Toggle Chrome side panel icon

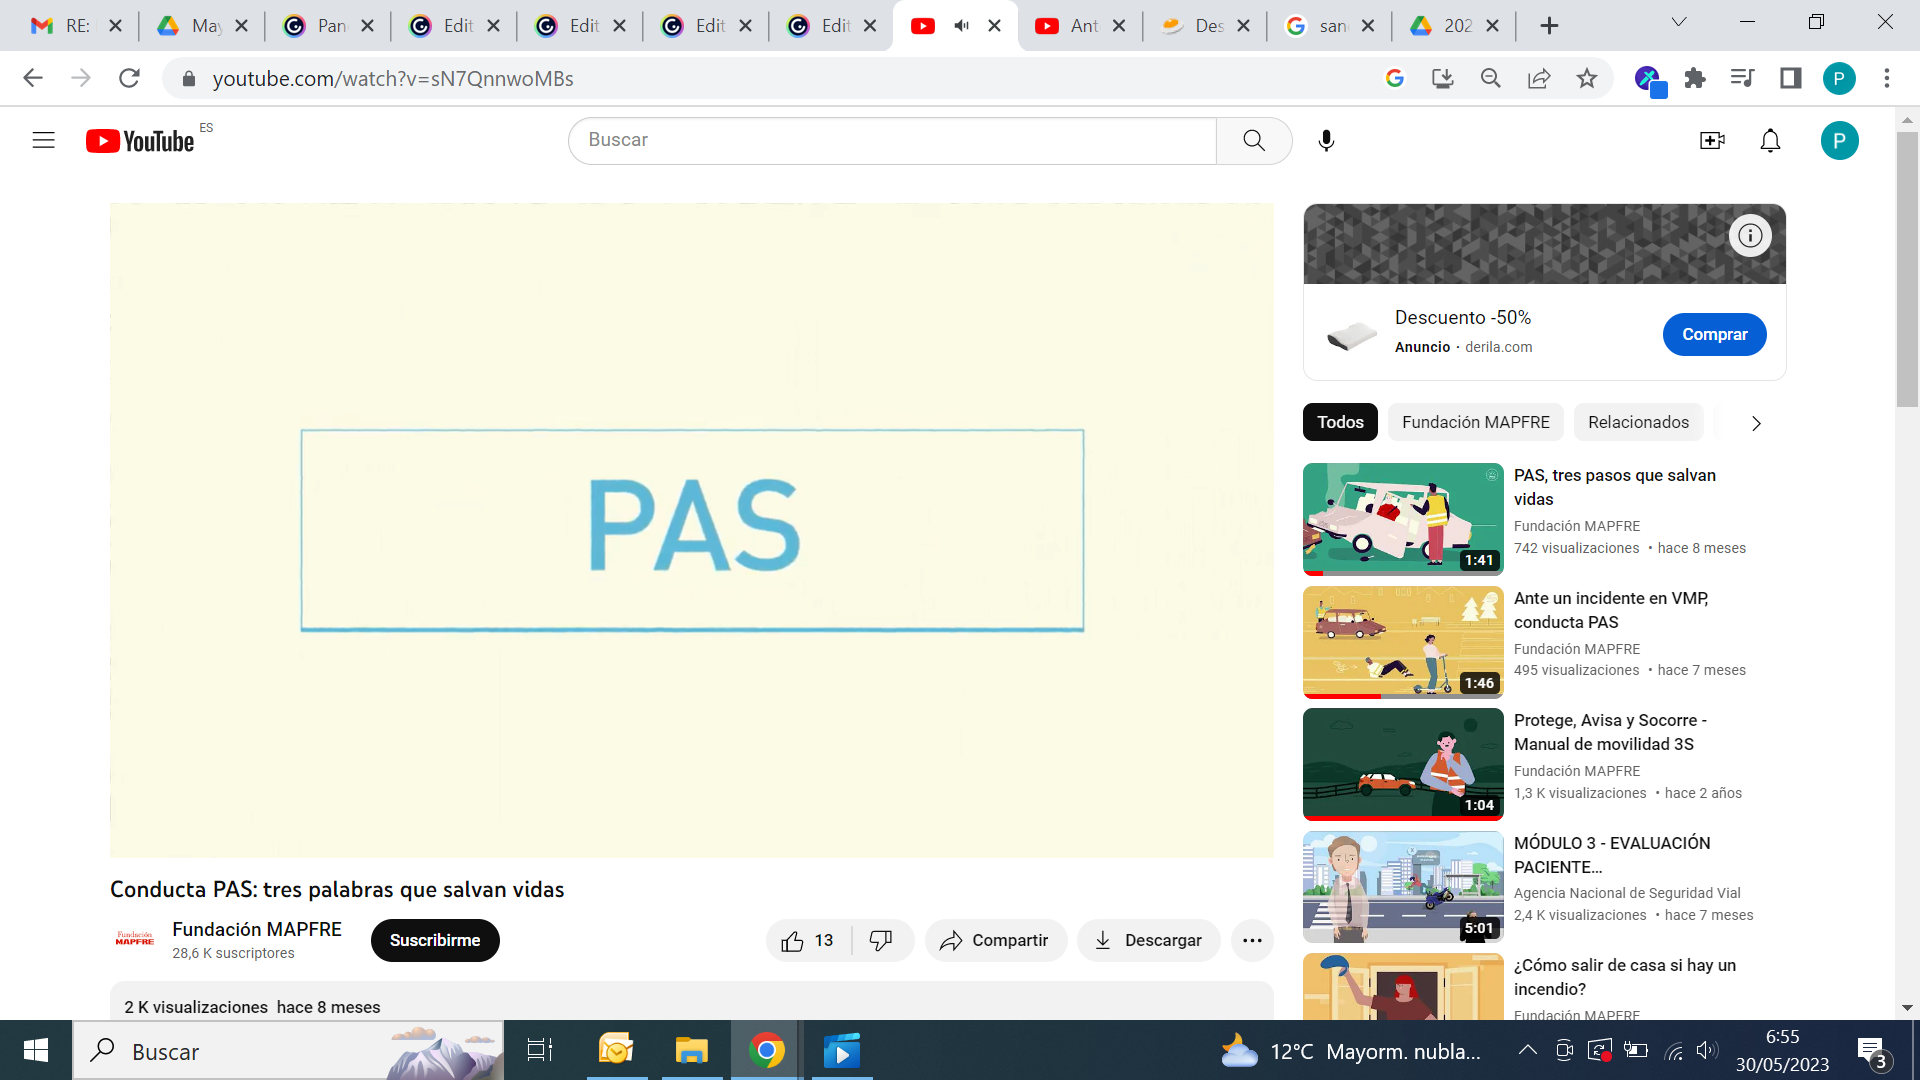click(x=1790, y=78)
